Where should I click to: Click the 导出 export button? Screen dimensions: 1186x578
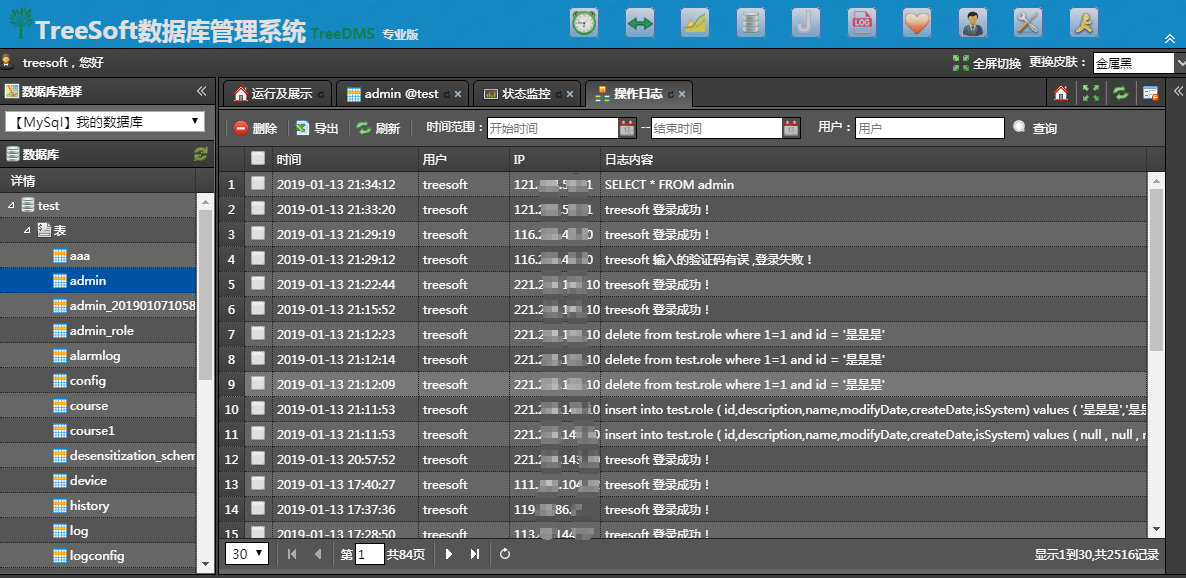(x=317, y=129)
